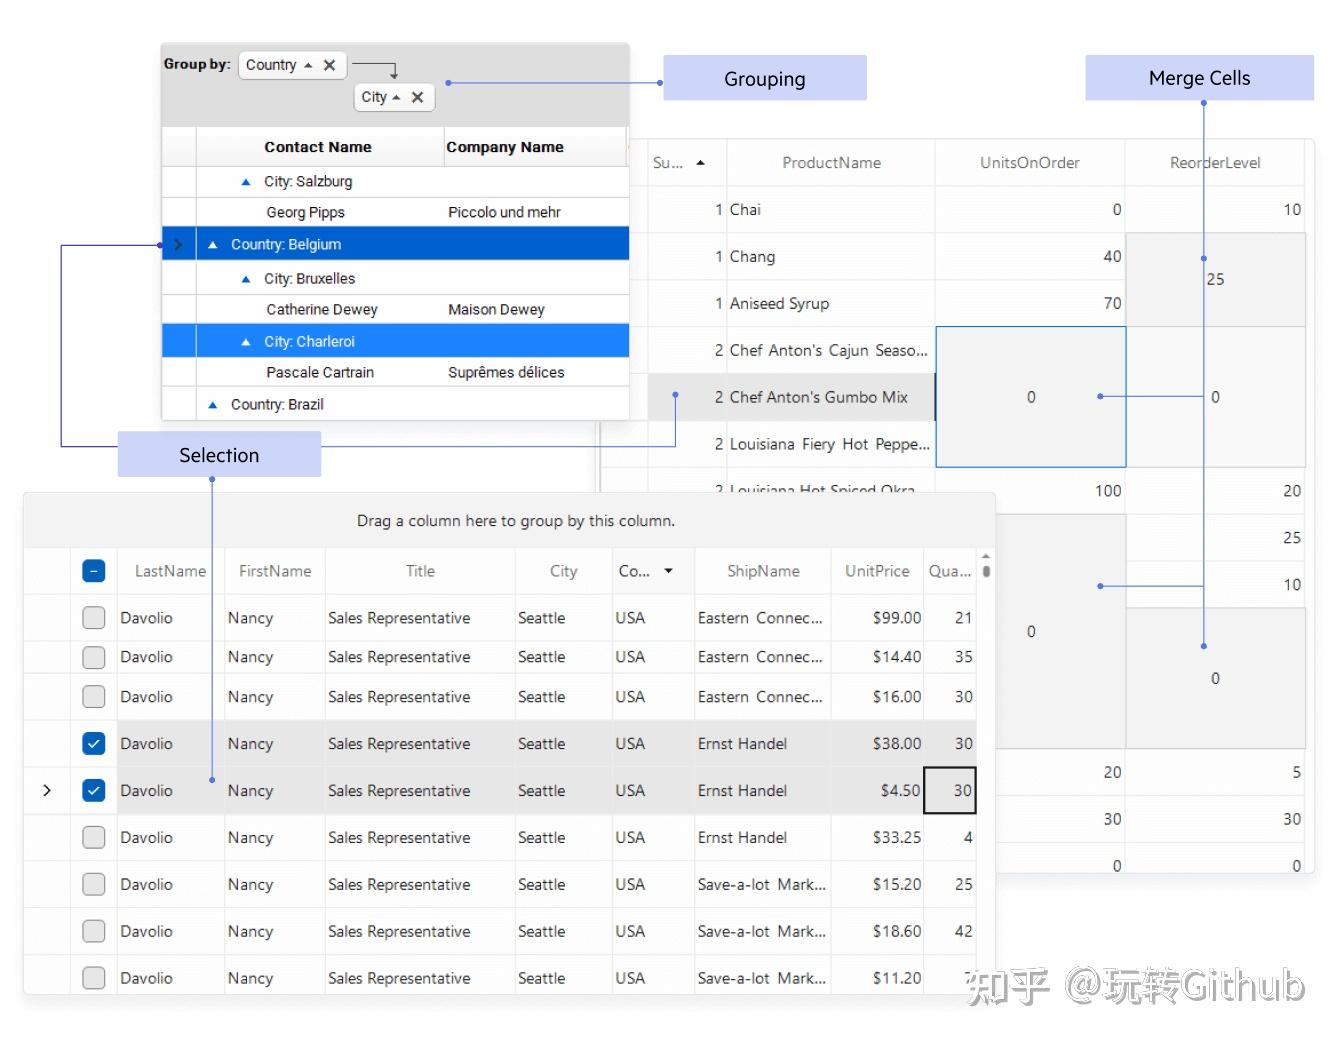Viewport: 1340px width, 1043px height.
Task: Check the checkbox on the Davolio $33.25 row
Action: (93, 837)
